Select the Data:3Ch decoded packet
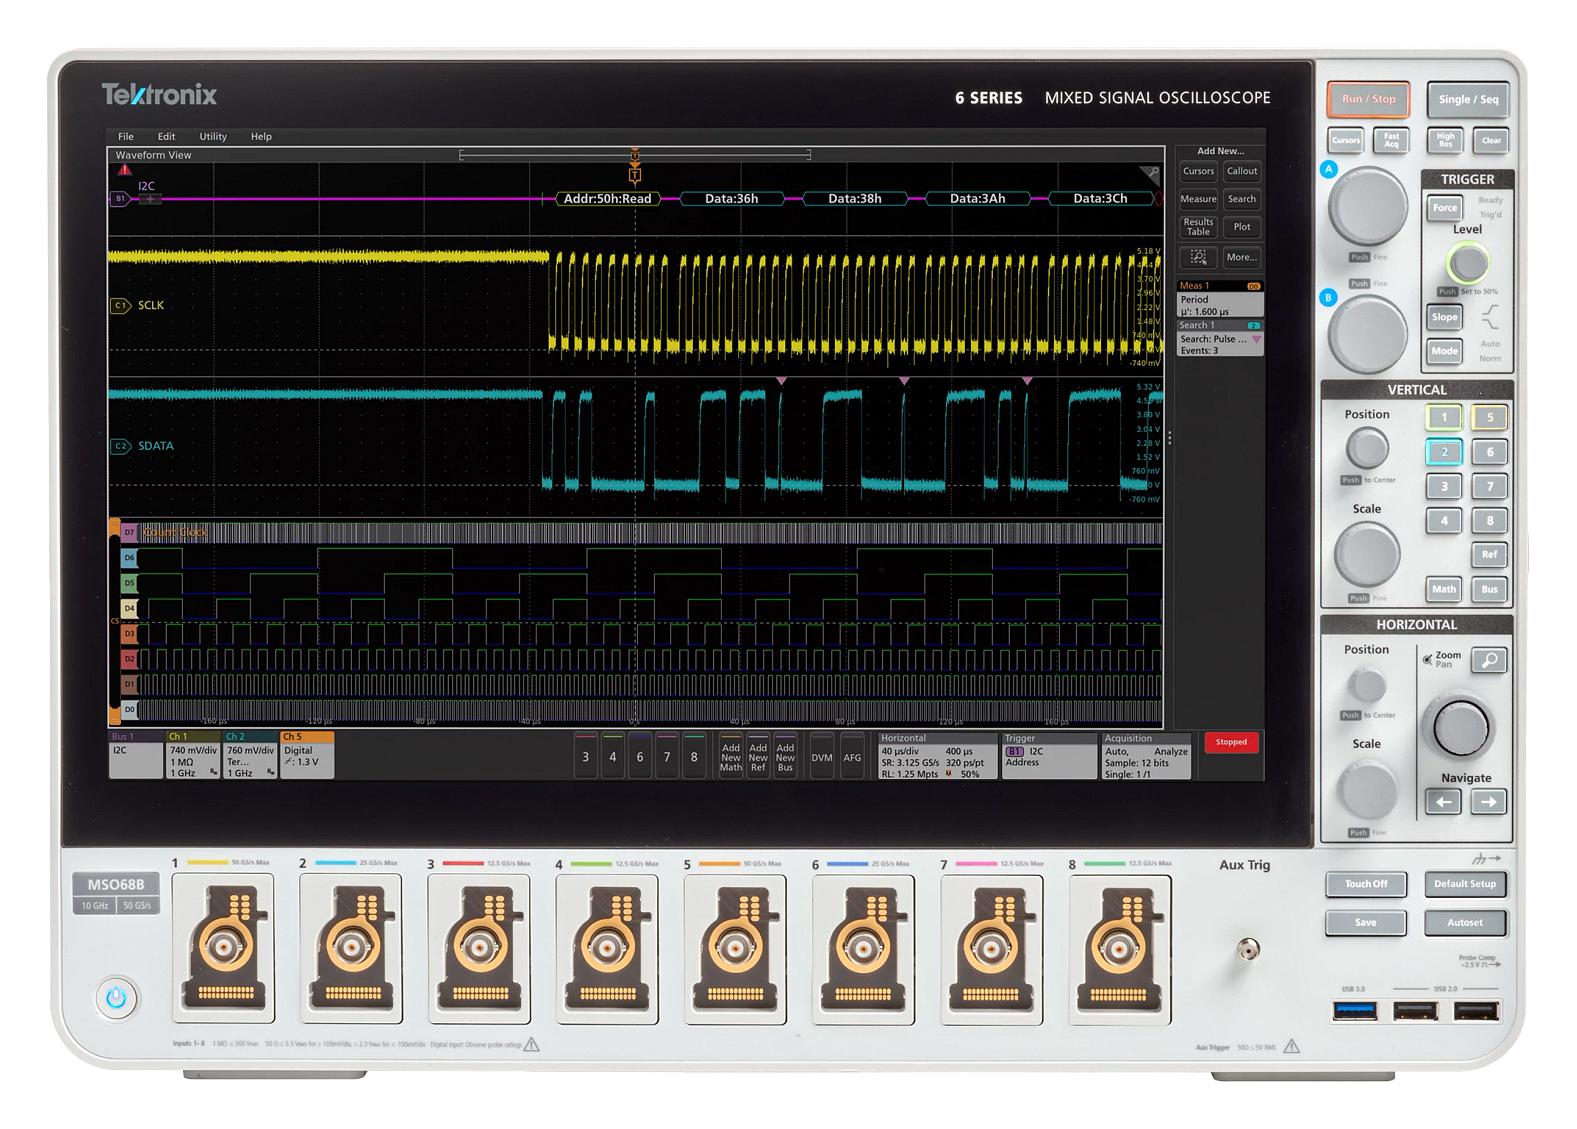 [1100, 199]
